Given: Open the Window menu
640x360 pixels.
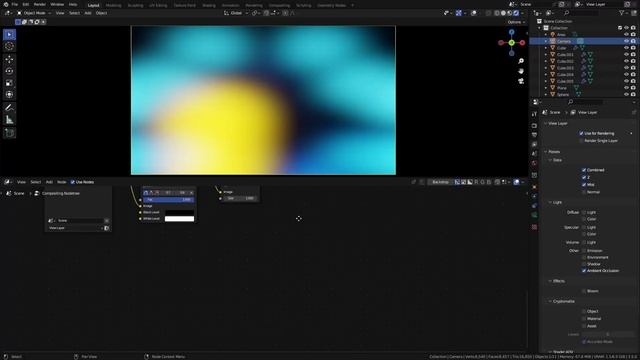Looking at the screenshot, I should [x=57, y=4].
